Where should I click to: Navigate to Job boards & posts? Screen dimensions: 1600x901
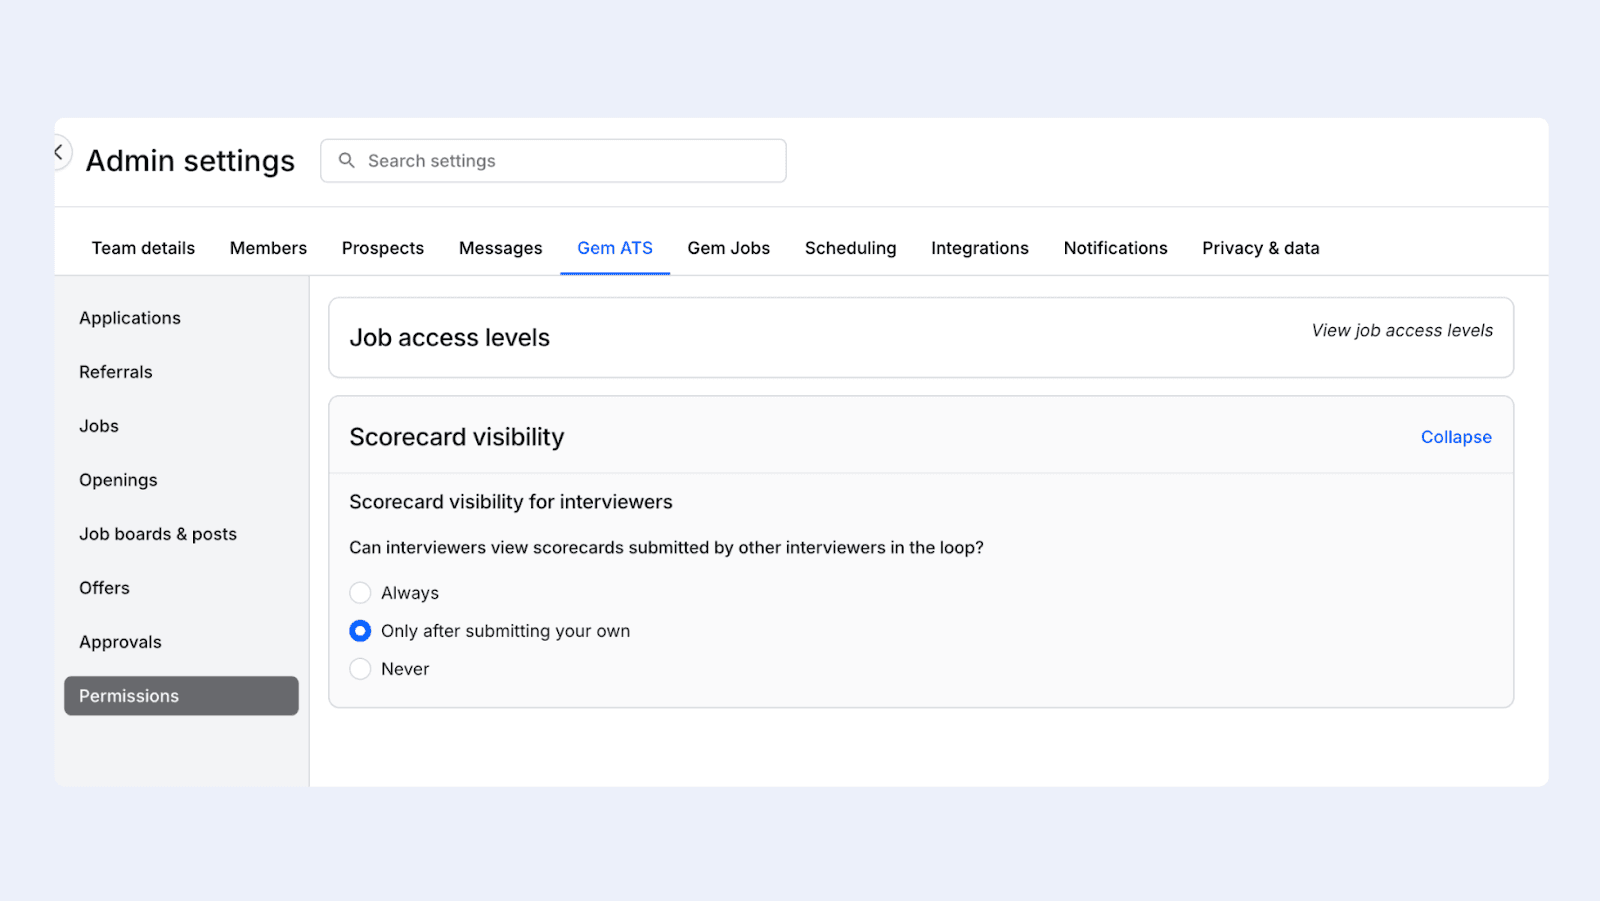coord(157,533)
